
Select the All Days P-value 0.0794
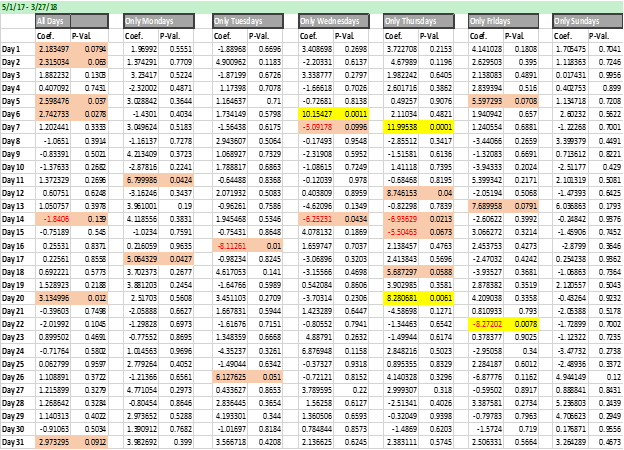pyautogui.click(x=89, y=49)
